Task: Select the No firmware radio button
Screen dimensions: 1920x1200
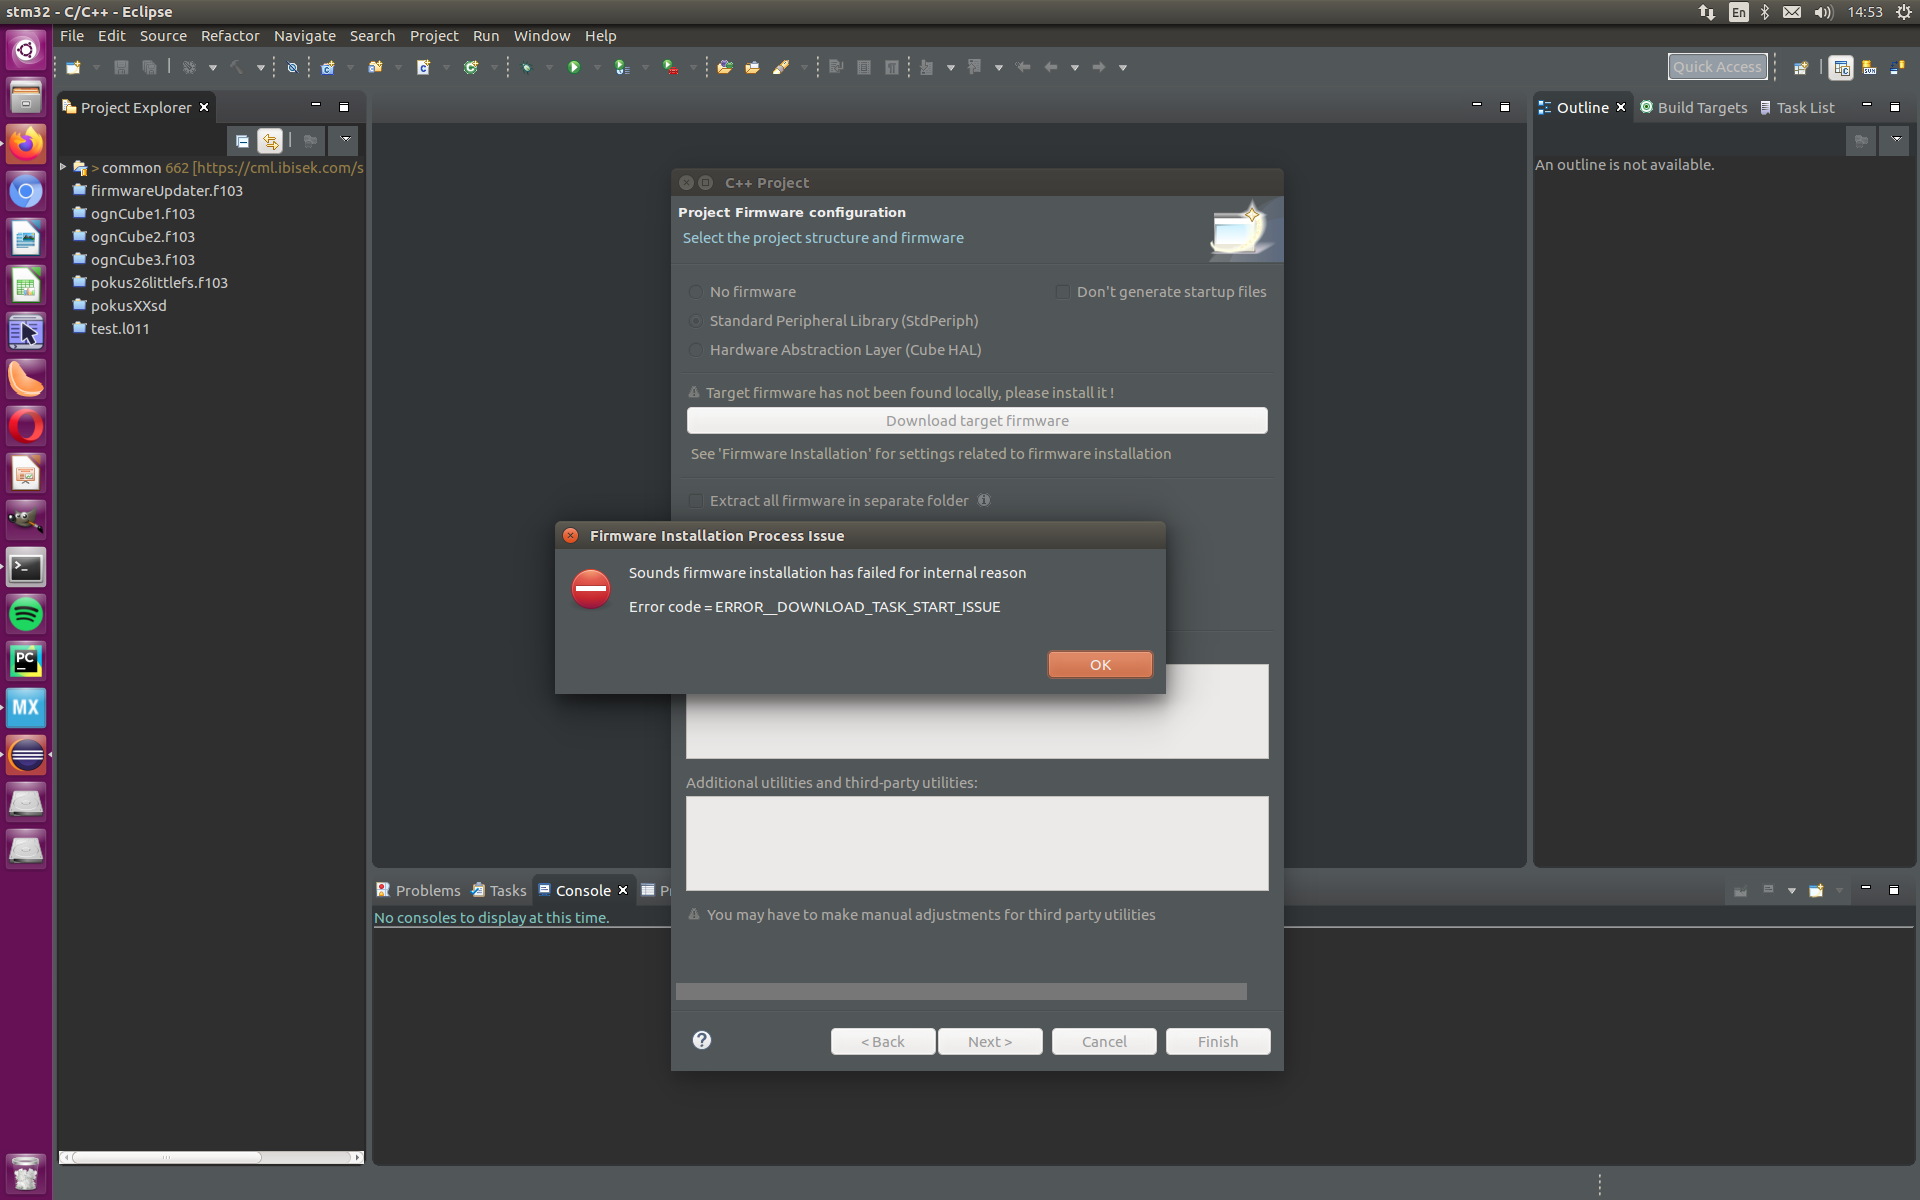Action: click(696, 292)
